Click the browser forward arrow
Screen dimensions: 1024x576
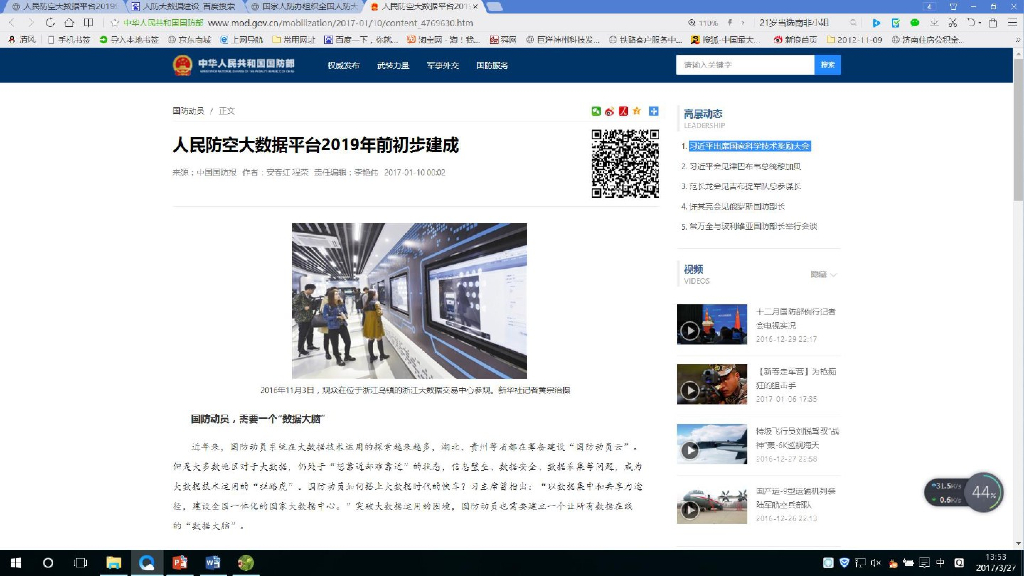pyautogui.click(x=31, y=22)
